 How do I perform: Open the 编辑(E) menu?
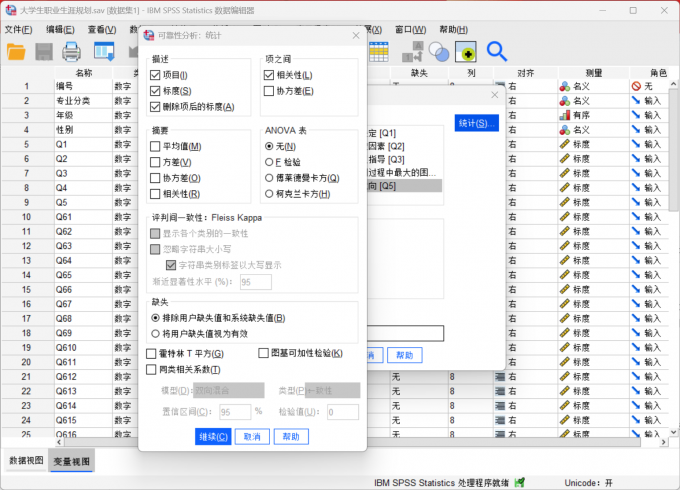60,29
